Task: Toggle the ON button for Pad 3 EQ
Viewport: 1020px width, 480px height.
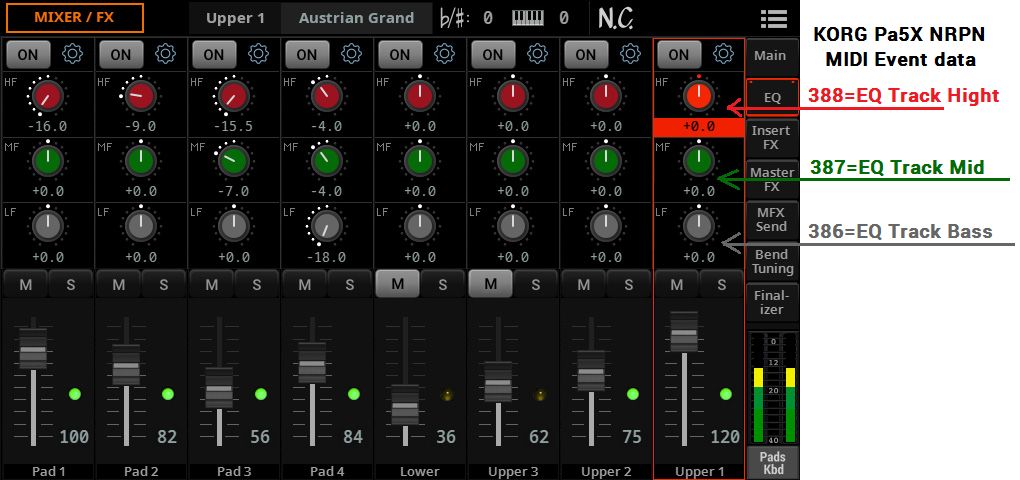Action: (x=215, y=55)
